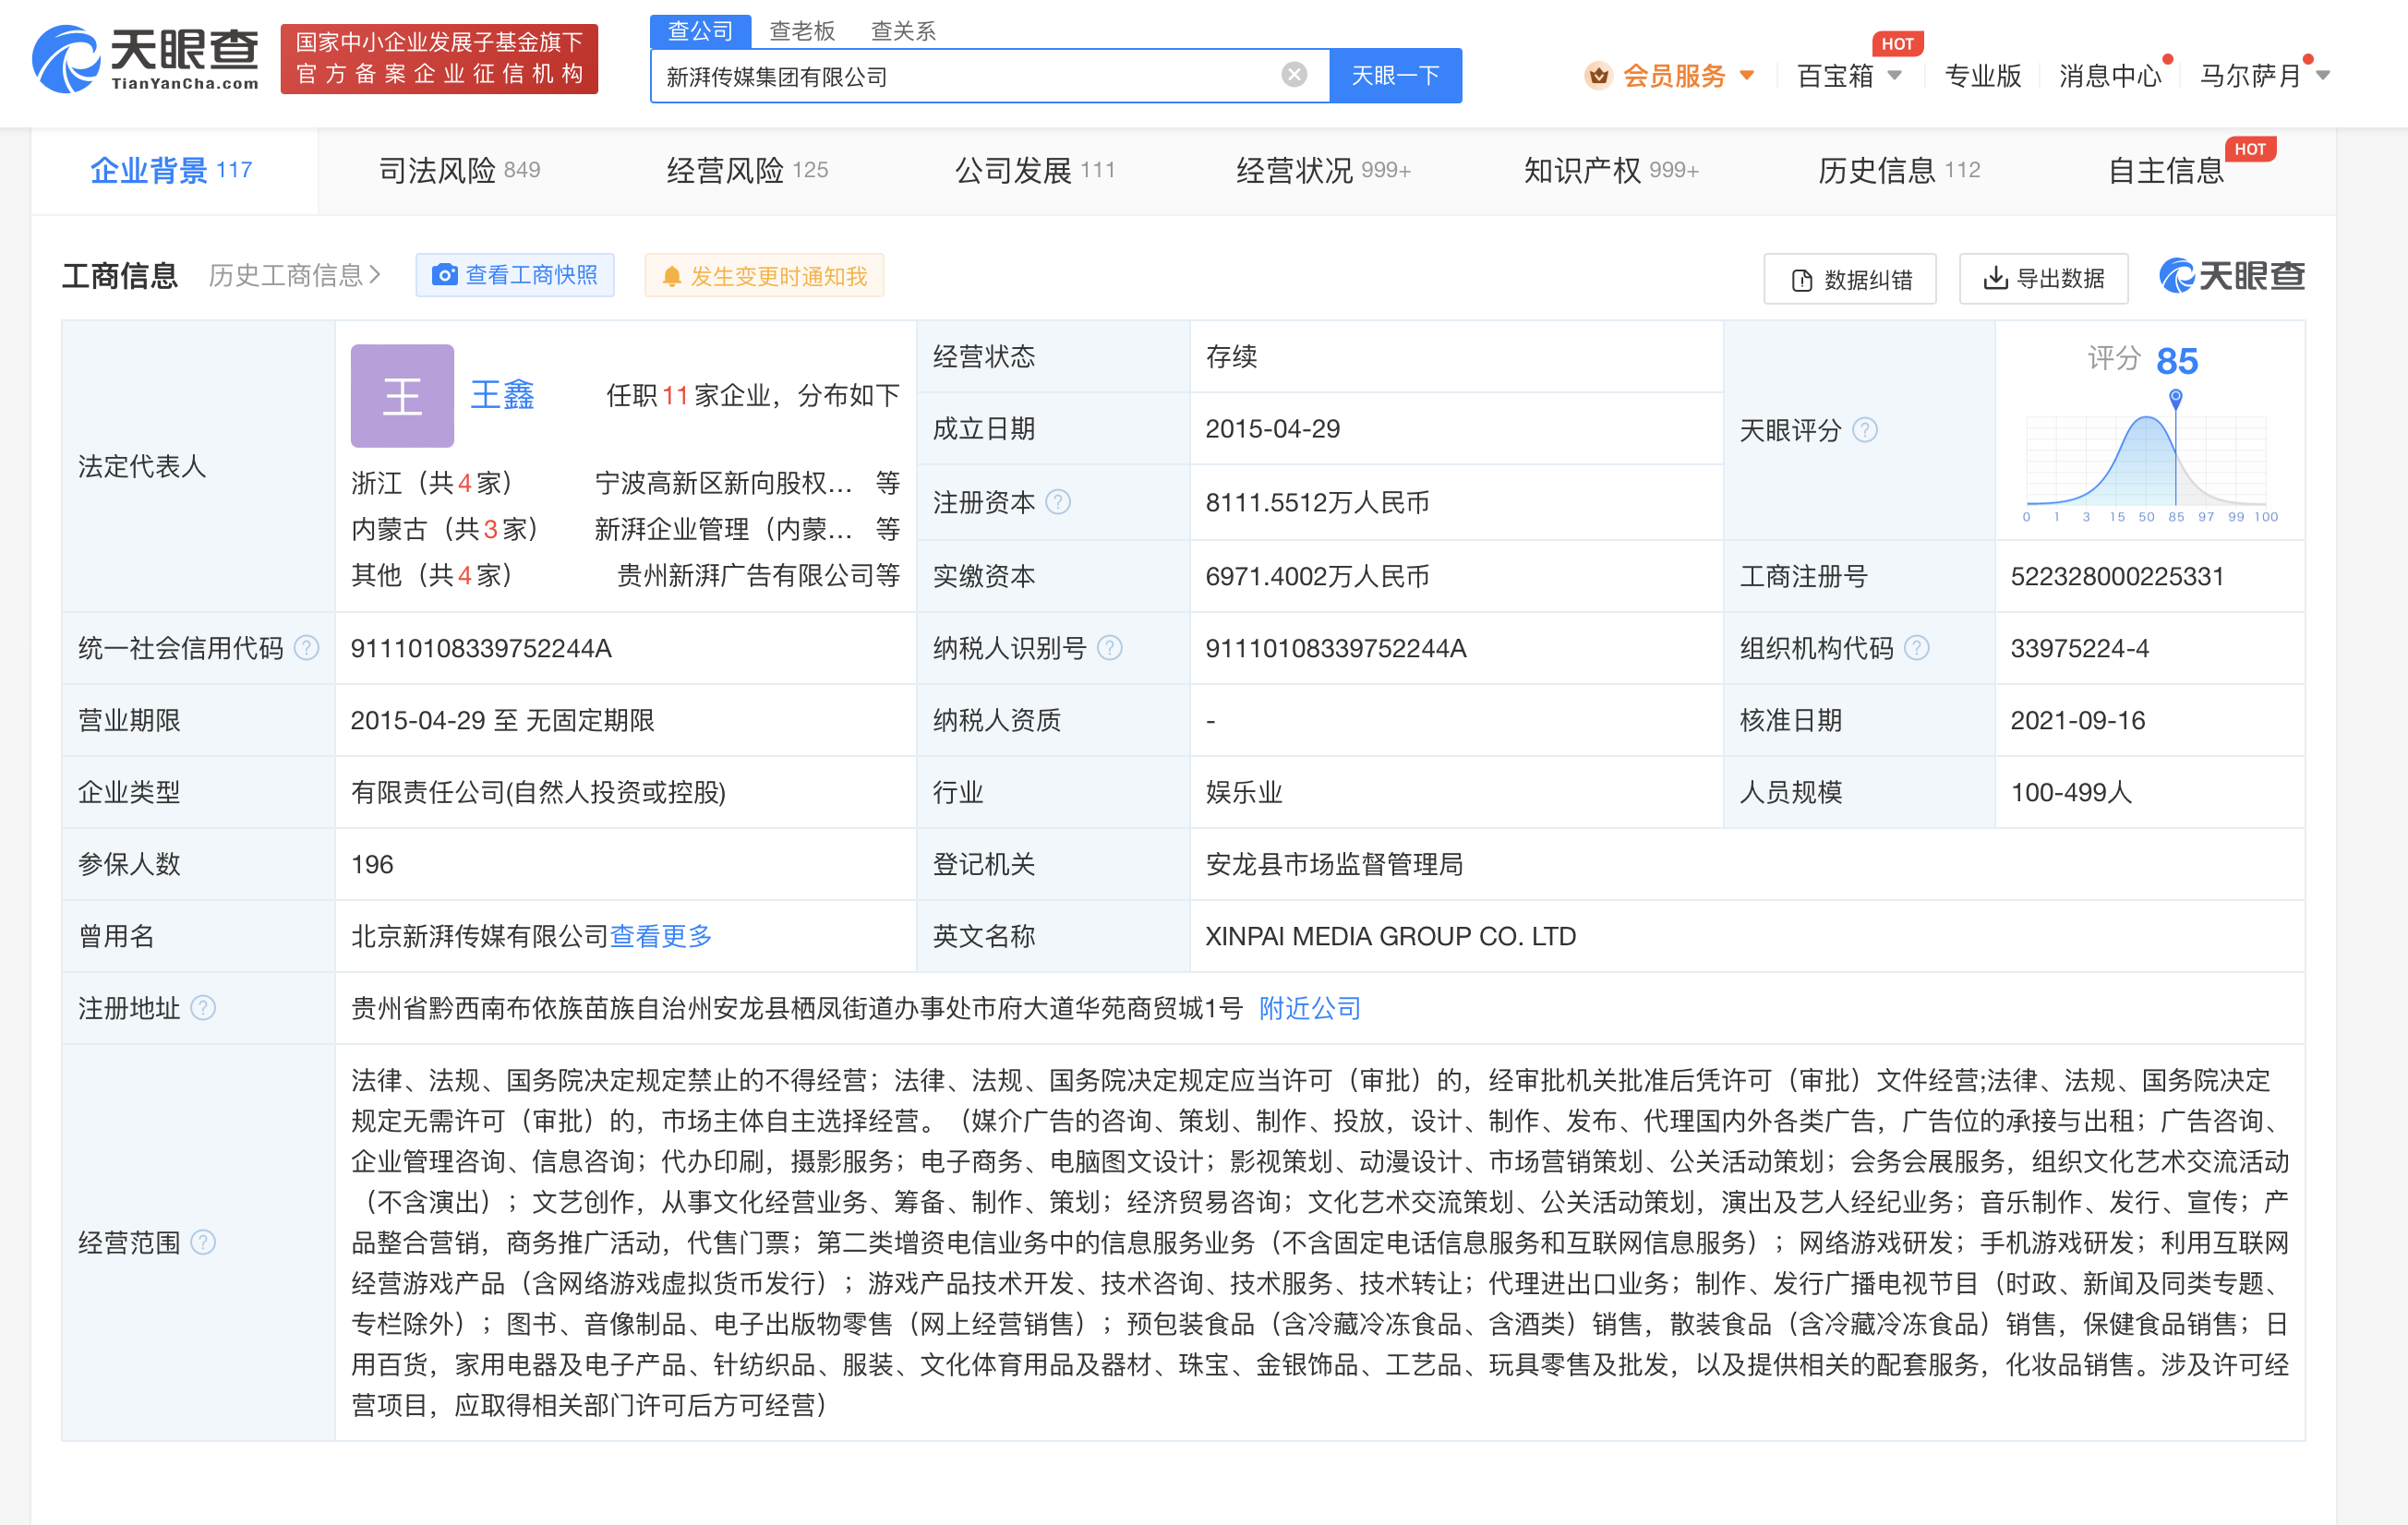Screen dimensions: 2408x1525
Task: Open 历史工商信息 chevron link
Action: pyautogui.click(x=294, y=275)
